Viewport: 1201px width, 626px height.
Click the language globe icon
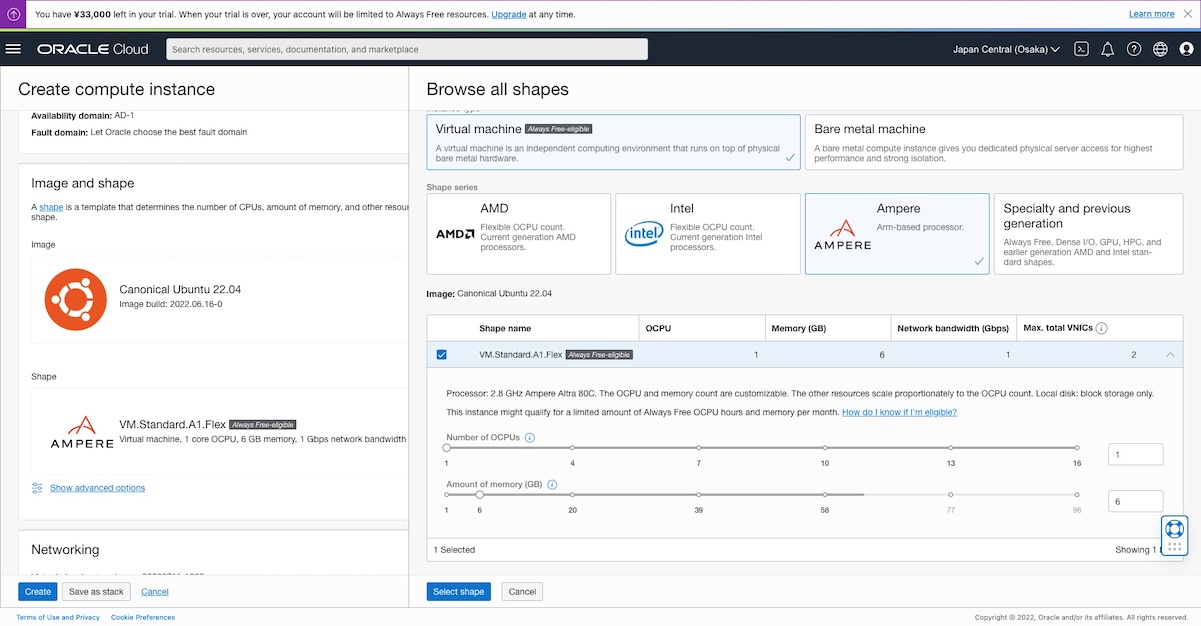click(x=1160, y=49)
